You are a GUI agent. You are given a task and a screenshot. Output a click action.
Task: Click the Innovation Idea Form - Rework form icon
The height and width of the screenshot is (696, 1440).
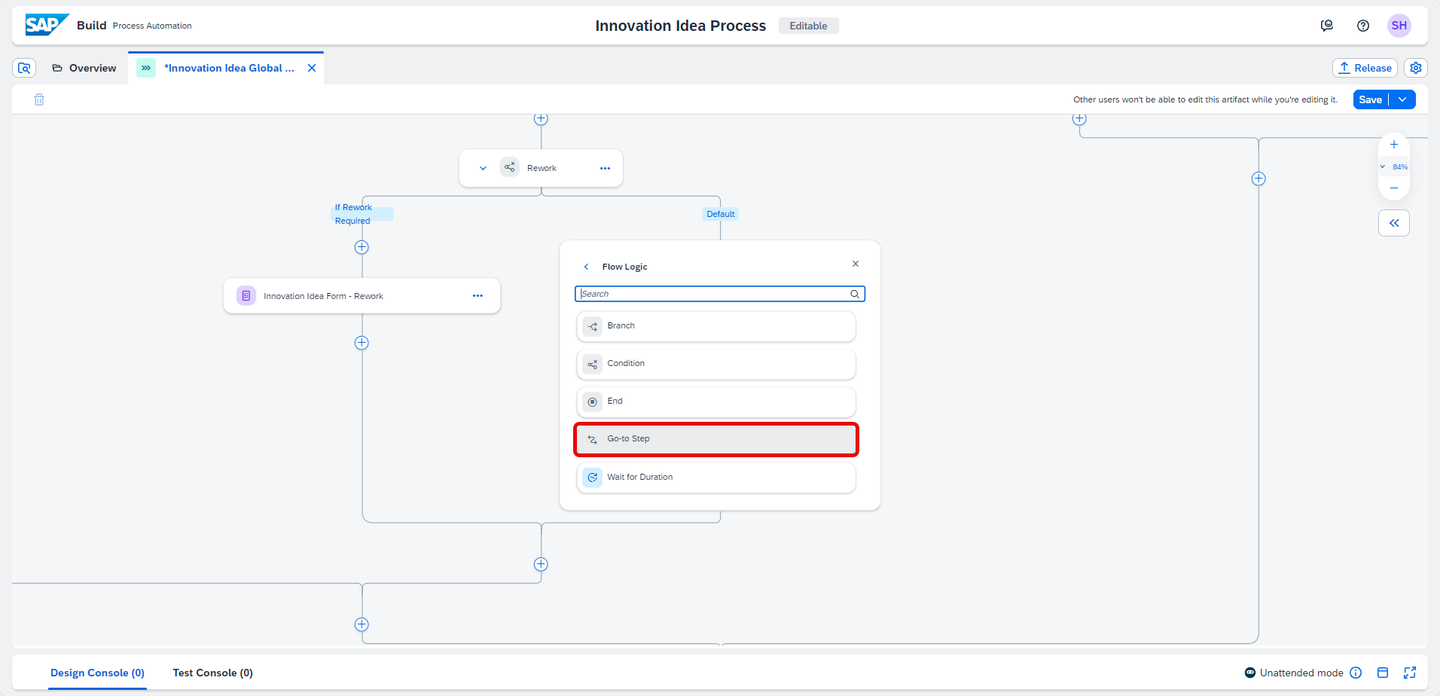click(x=246, y=296)
